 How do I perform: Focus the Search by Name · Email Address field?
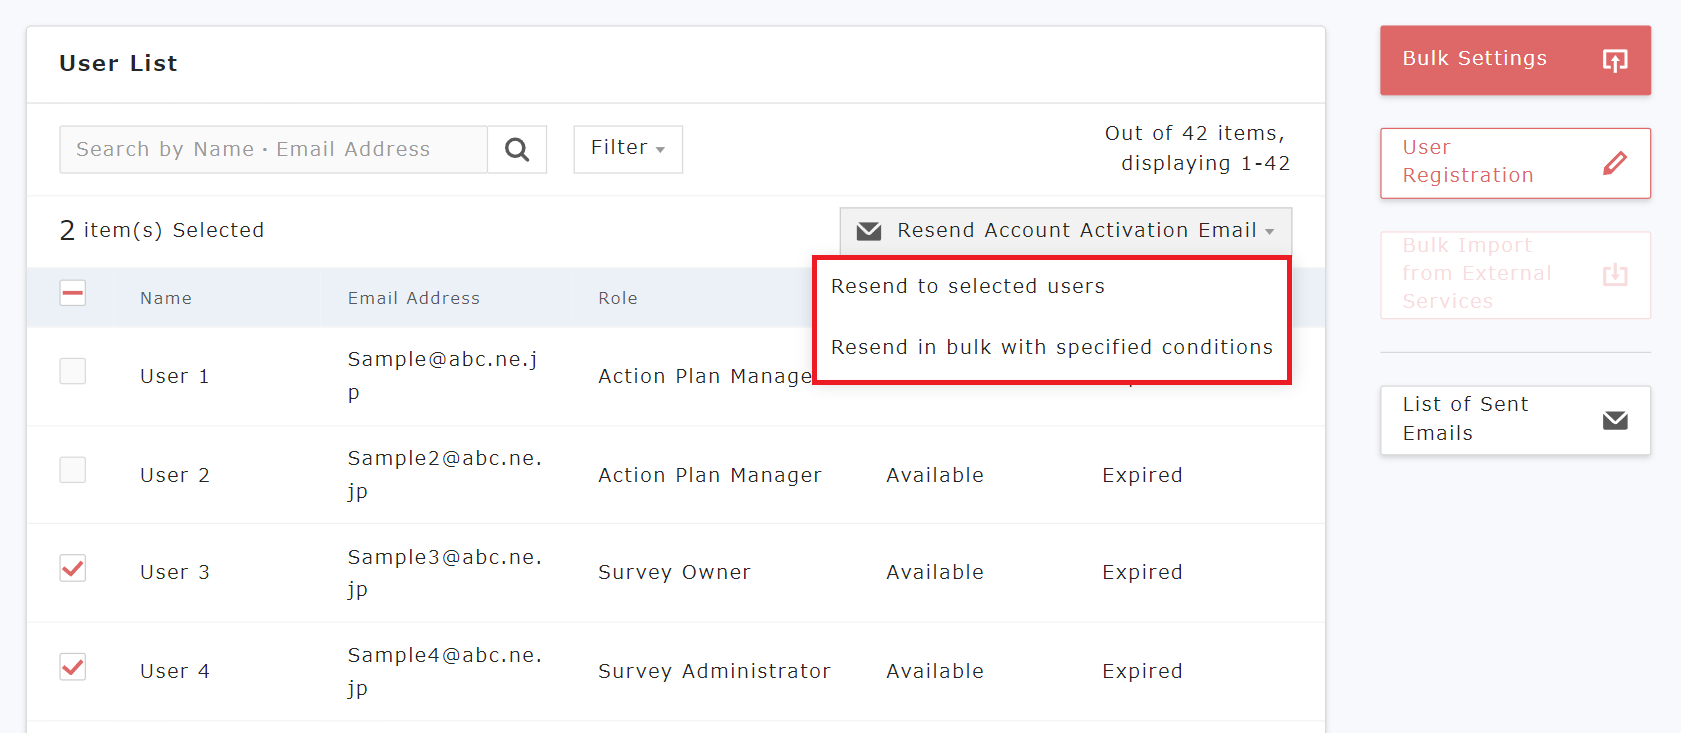[273, 150]
